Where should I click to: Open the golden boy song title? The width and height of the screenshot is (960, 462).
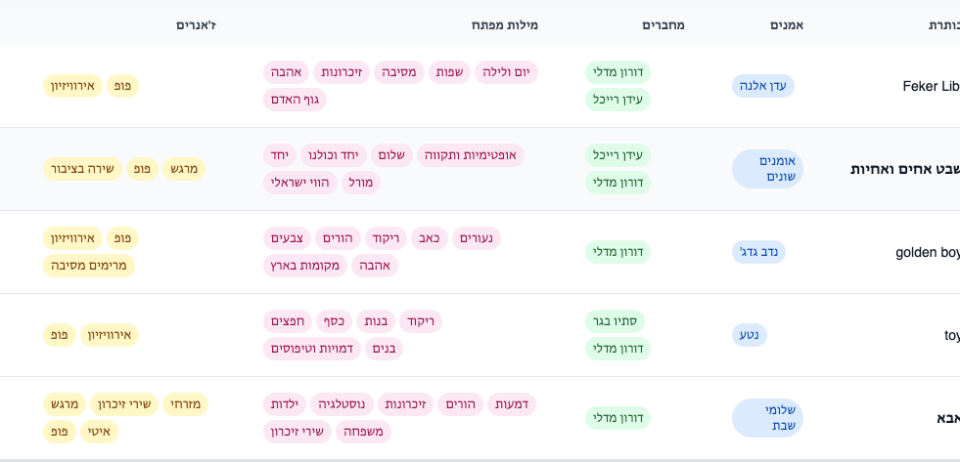(x=927, y=252)
